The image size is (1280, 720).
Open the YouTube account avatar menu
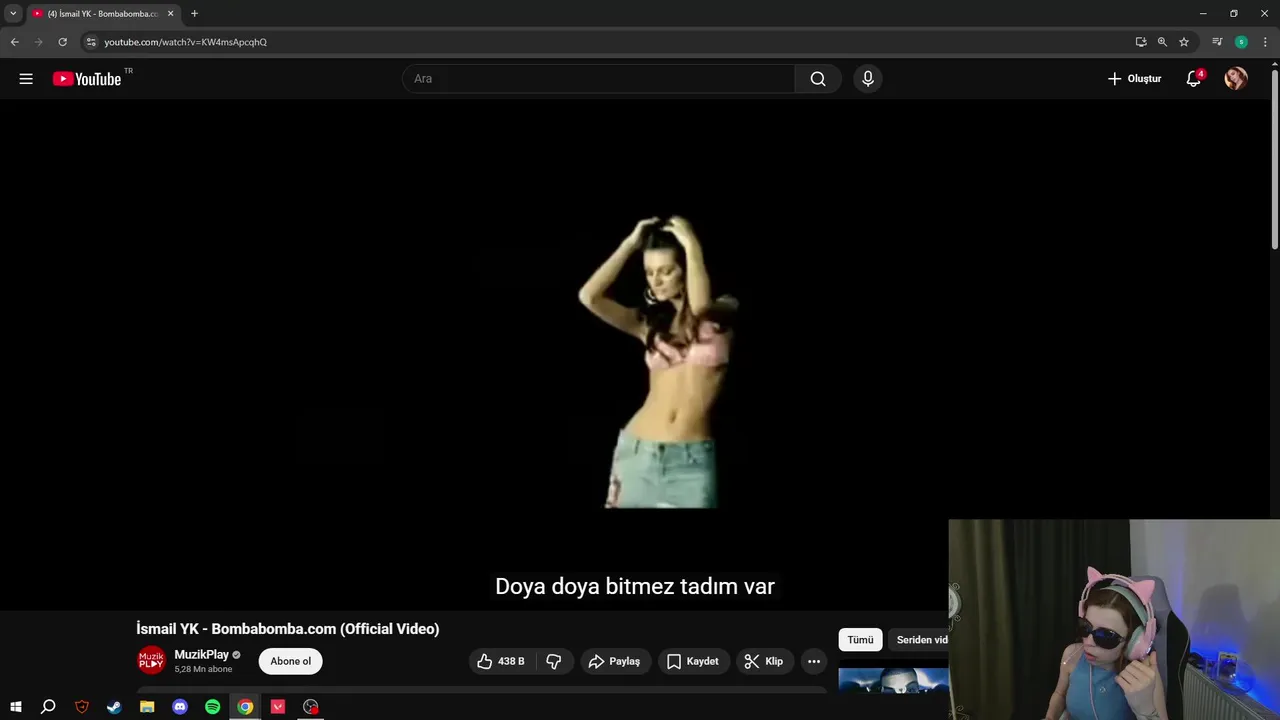coord(1236,79)
